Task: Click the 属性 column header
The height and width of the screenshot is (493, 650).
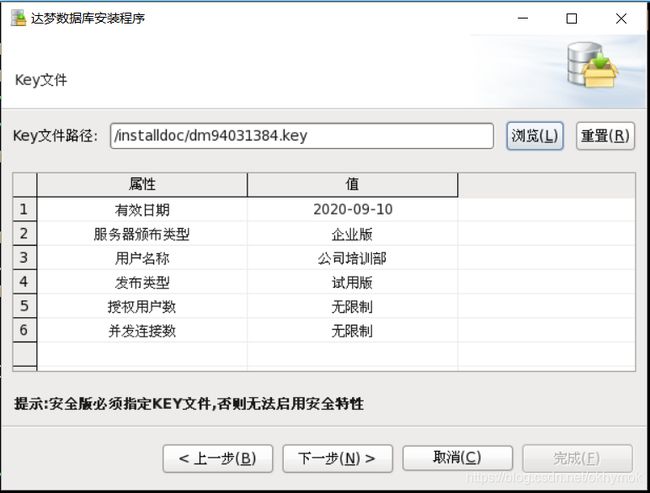Action: pyautogui.click(x=142, y=184)
